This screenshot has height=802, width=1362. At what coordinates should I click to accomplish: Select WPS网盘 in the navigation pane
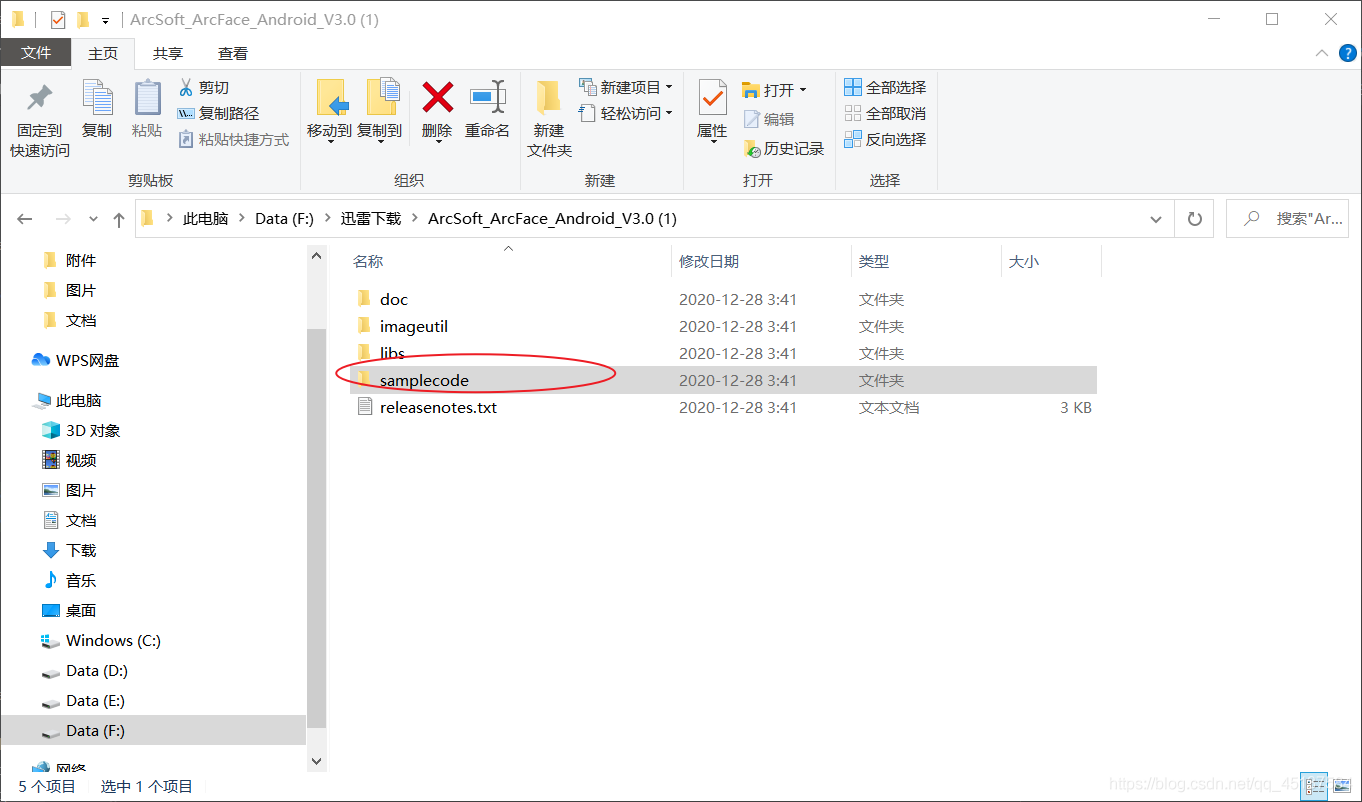(76, 360)
